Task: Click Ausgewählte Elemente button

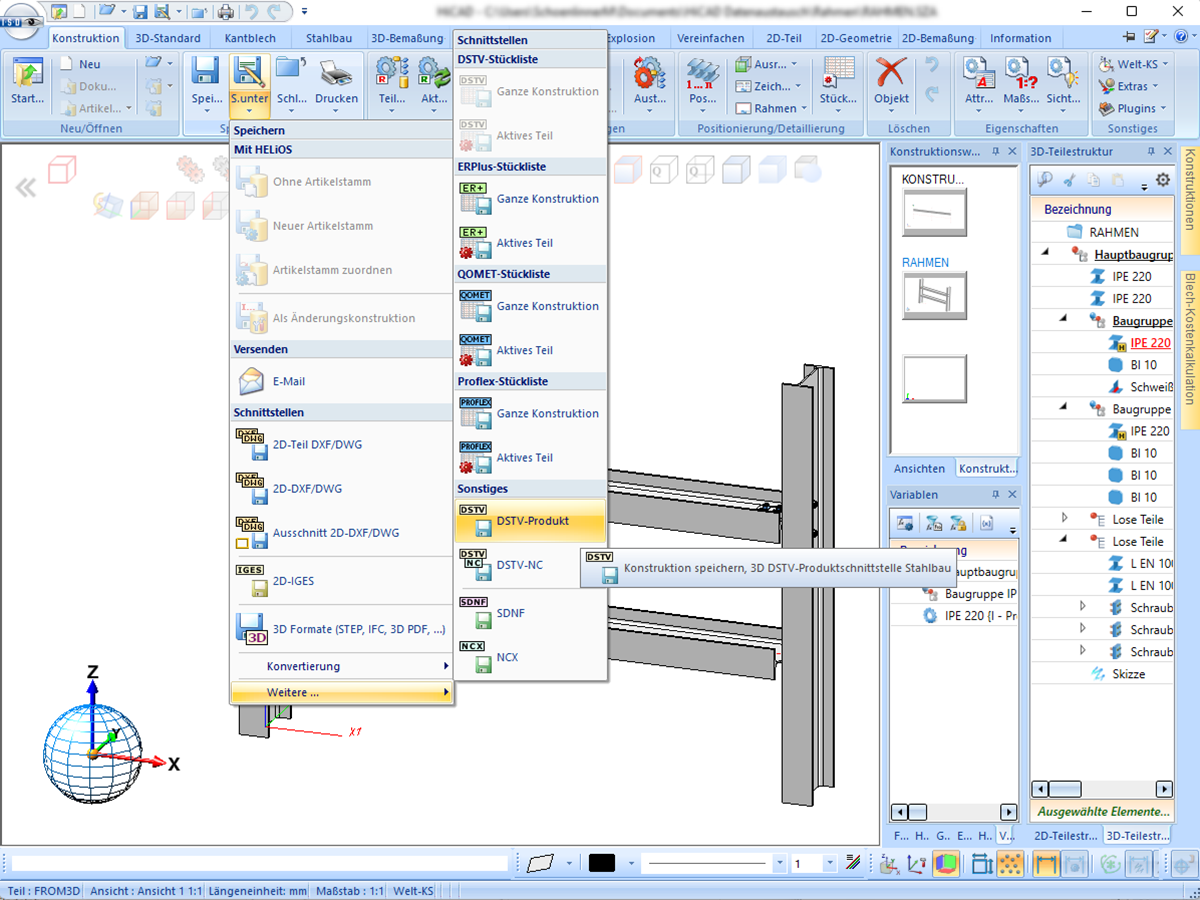Action: point(1102,811)
